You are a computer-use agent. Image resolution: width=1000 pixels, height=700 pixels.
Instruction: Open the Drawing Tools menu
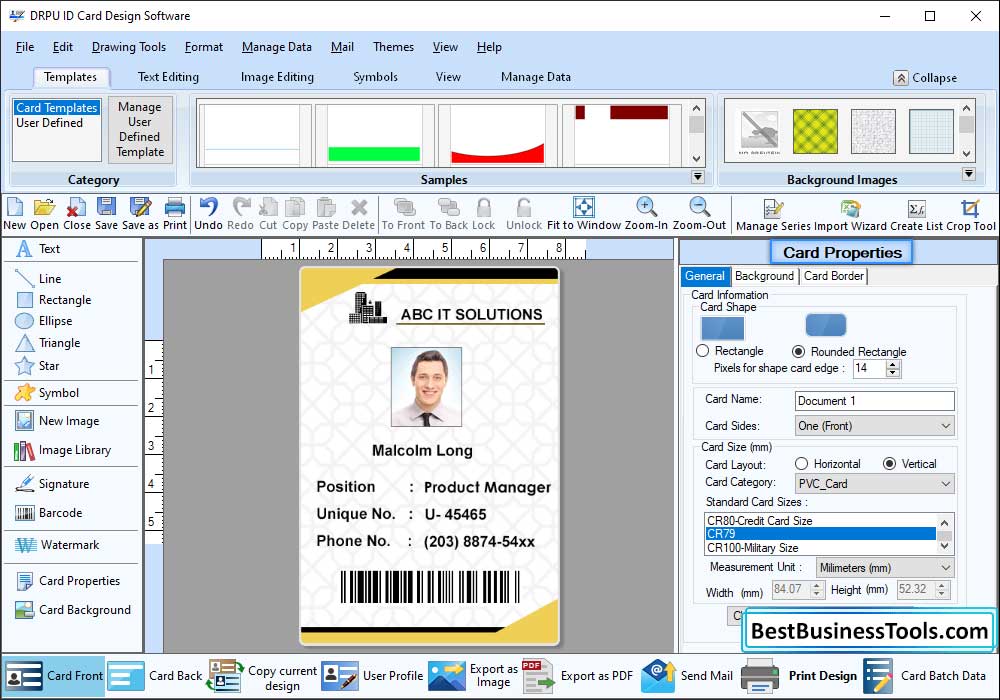coord(129,47)
